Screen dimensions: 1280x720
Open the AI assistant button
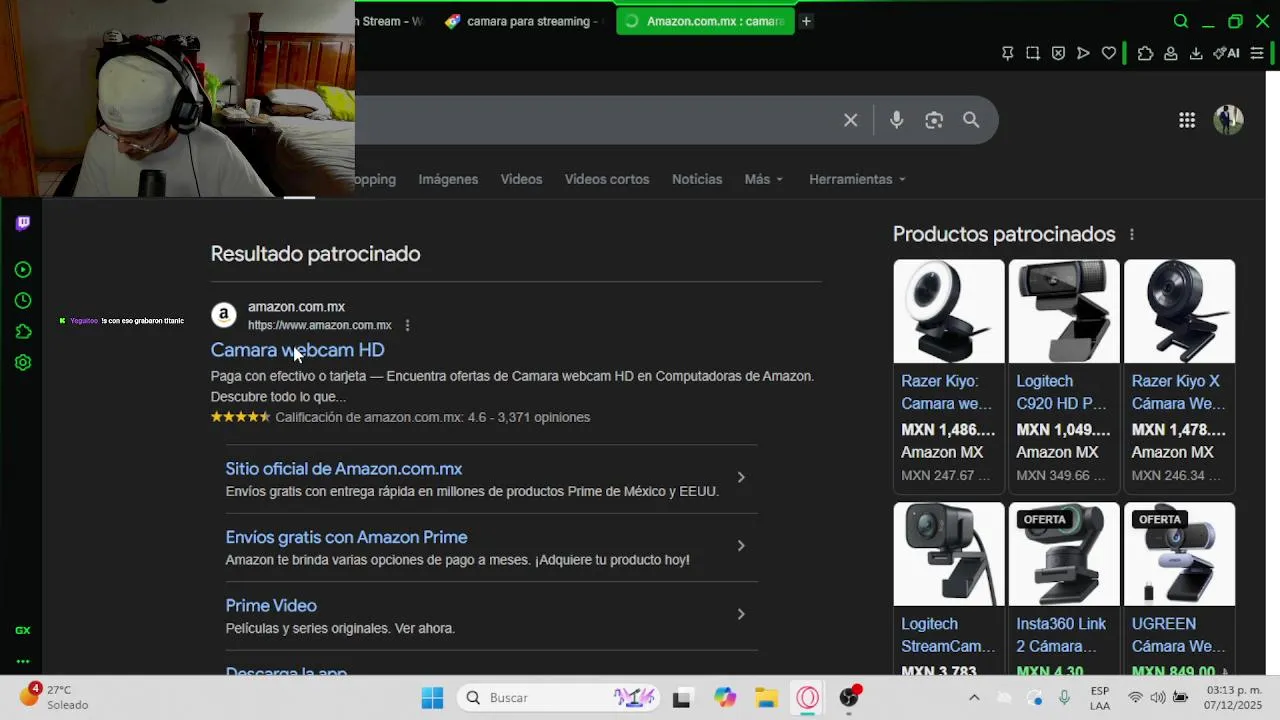point(1226,53)
